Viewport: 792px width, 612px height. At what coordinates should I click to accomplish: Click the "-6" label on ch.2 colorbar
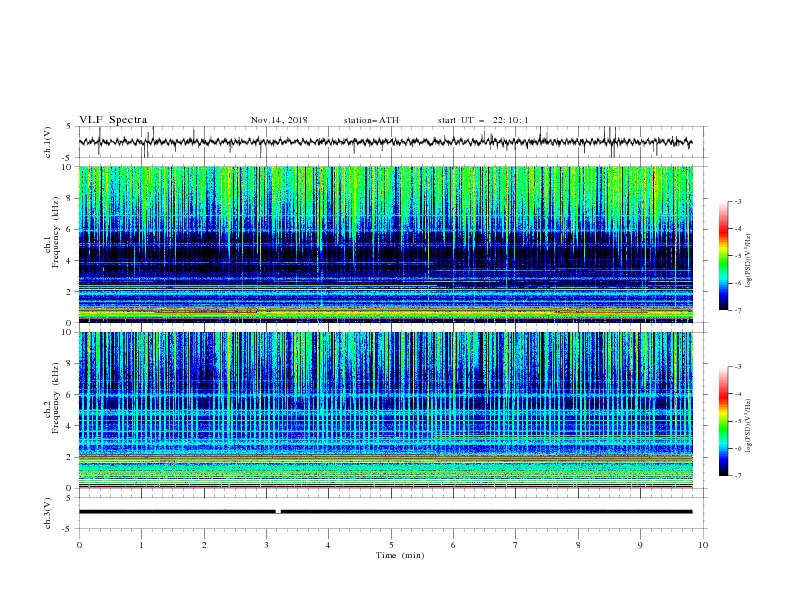pos(738,448)
